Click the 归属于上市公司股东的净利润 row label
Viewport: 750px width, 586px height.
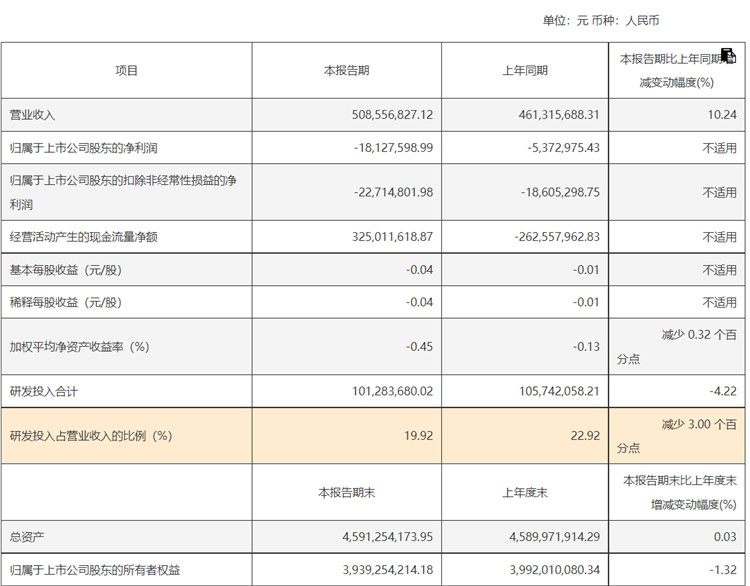(83, 148)
